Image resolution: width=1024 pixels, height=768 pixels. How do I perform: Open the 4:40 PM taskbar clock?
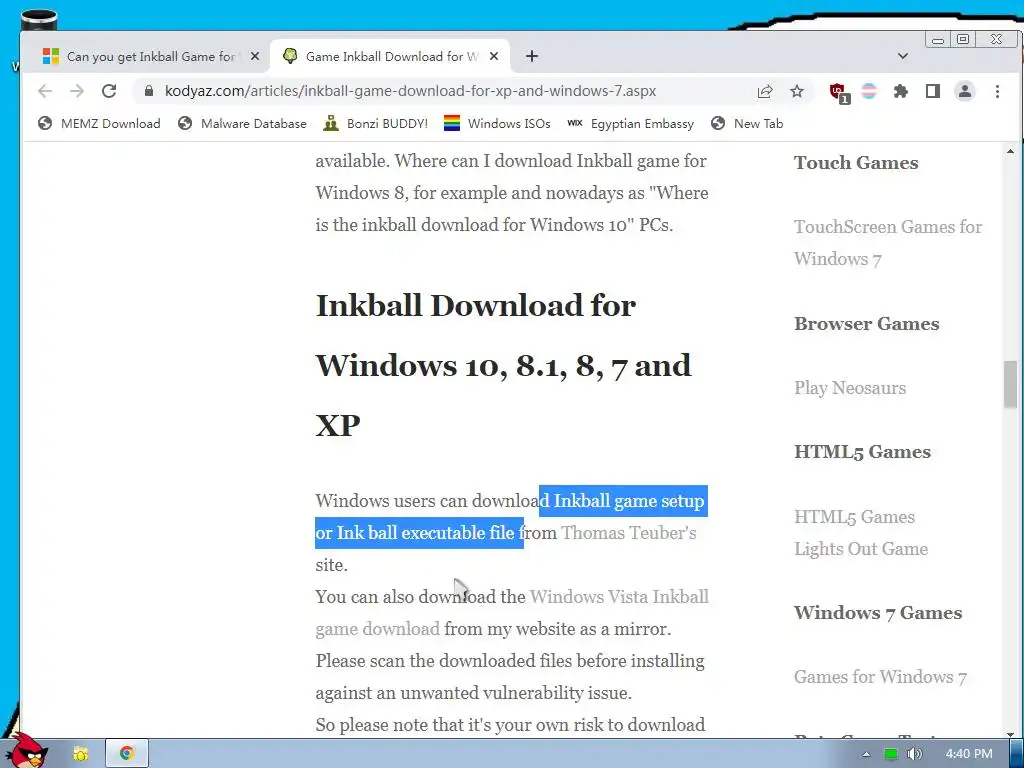pyautogui.click(x=968, y=754)
